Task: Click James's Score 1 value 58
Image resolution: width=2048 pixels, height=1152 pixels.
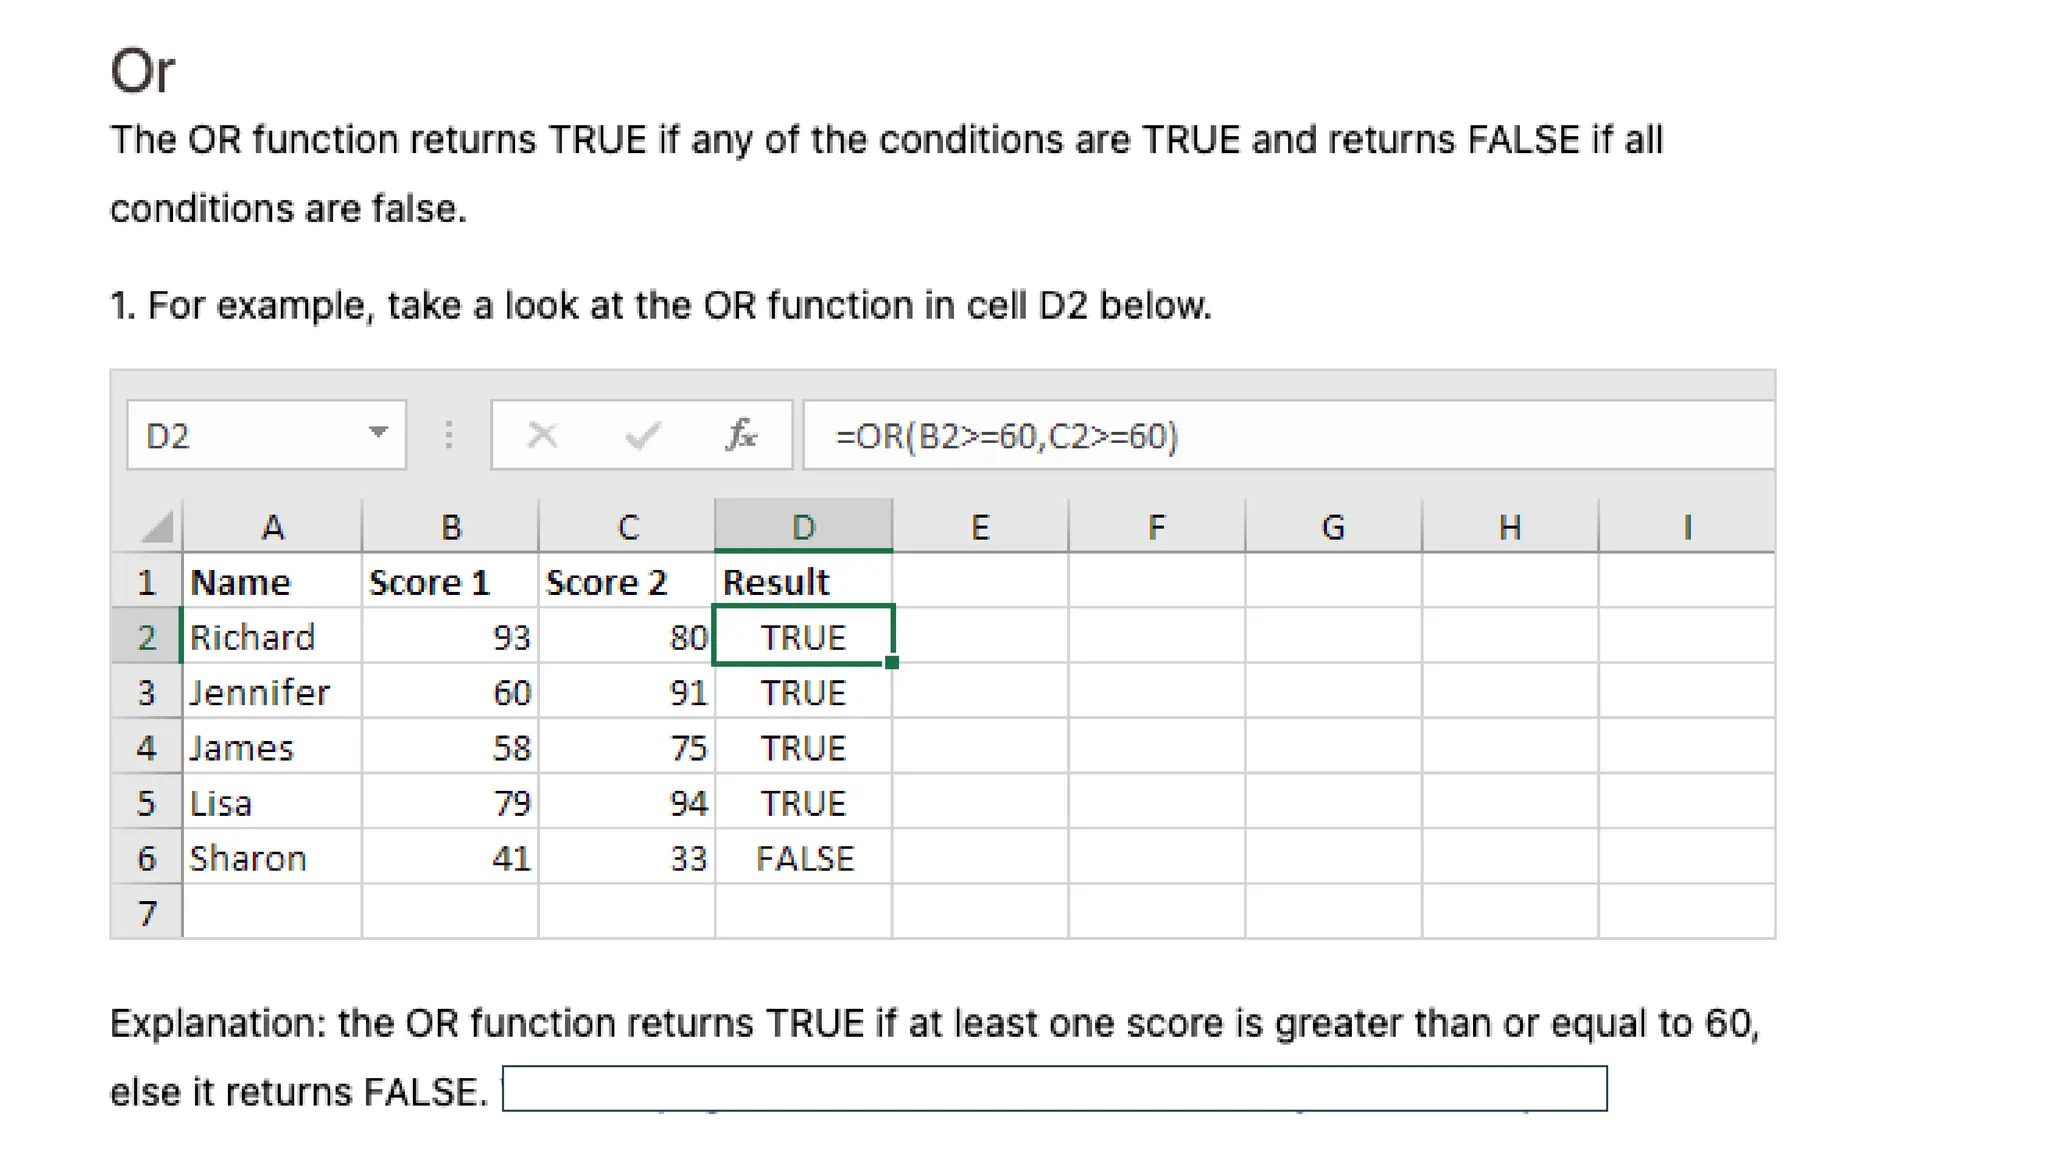Action: pyautogui.click(x=450, y=747)
